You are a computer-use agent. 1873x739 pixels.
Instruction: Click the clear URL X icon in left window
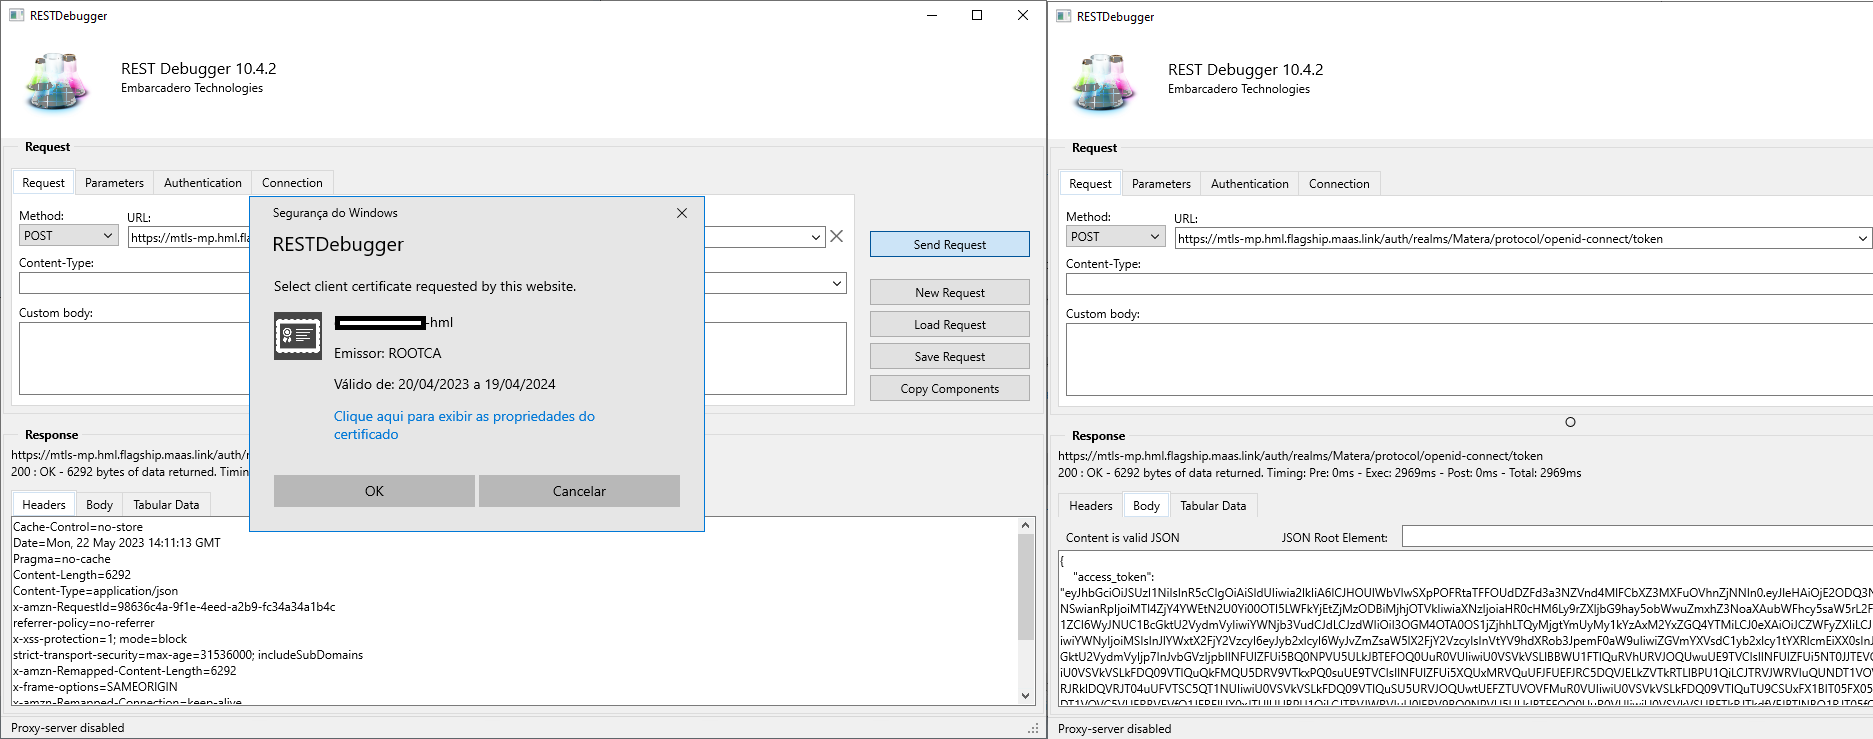click(x=837, y=236)
